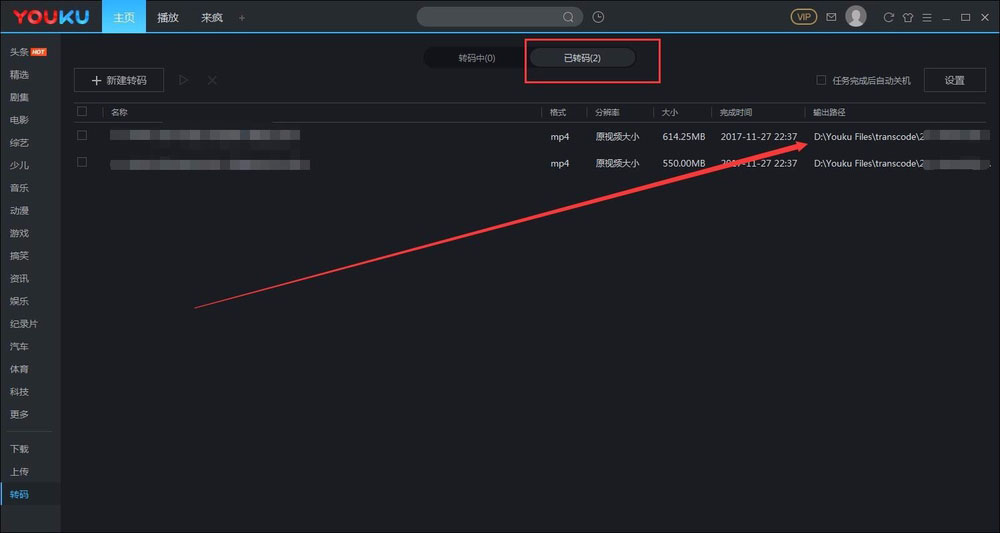1000x533 pixels.
Task: Open 音乐 in the sidebar
Action: pos(19,188)
